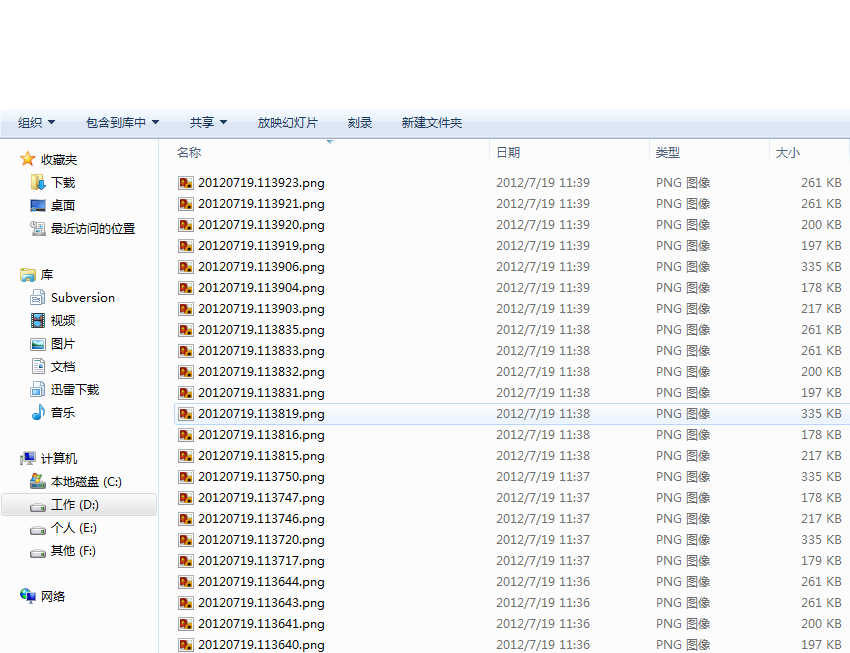The image size is (850, 653).
Task: Select file icon of 20120719.113903.png
Action: [185, 309]
